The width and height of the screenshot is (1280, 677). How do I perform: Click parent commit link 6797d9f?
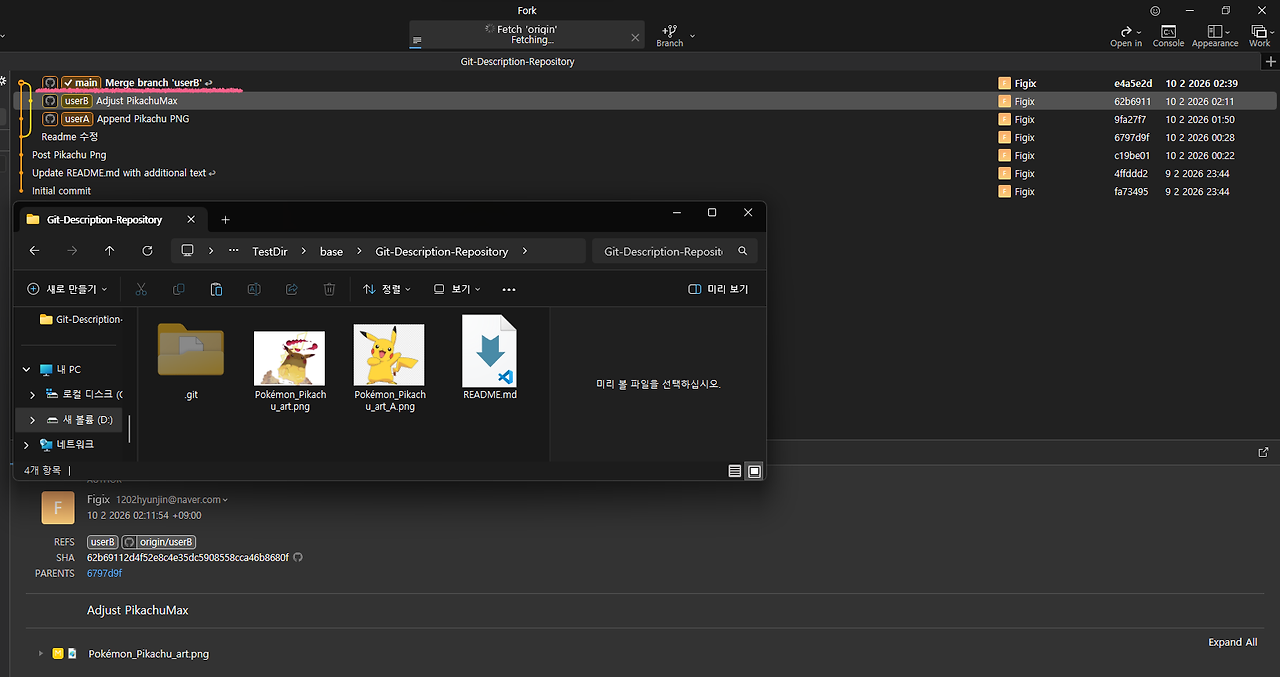coord(104,573)
